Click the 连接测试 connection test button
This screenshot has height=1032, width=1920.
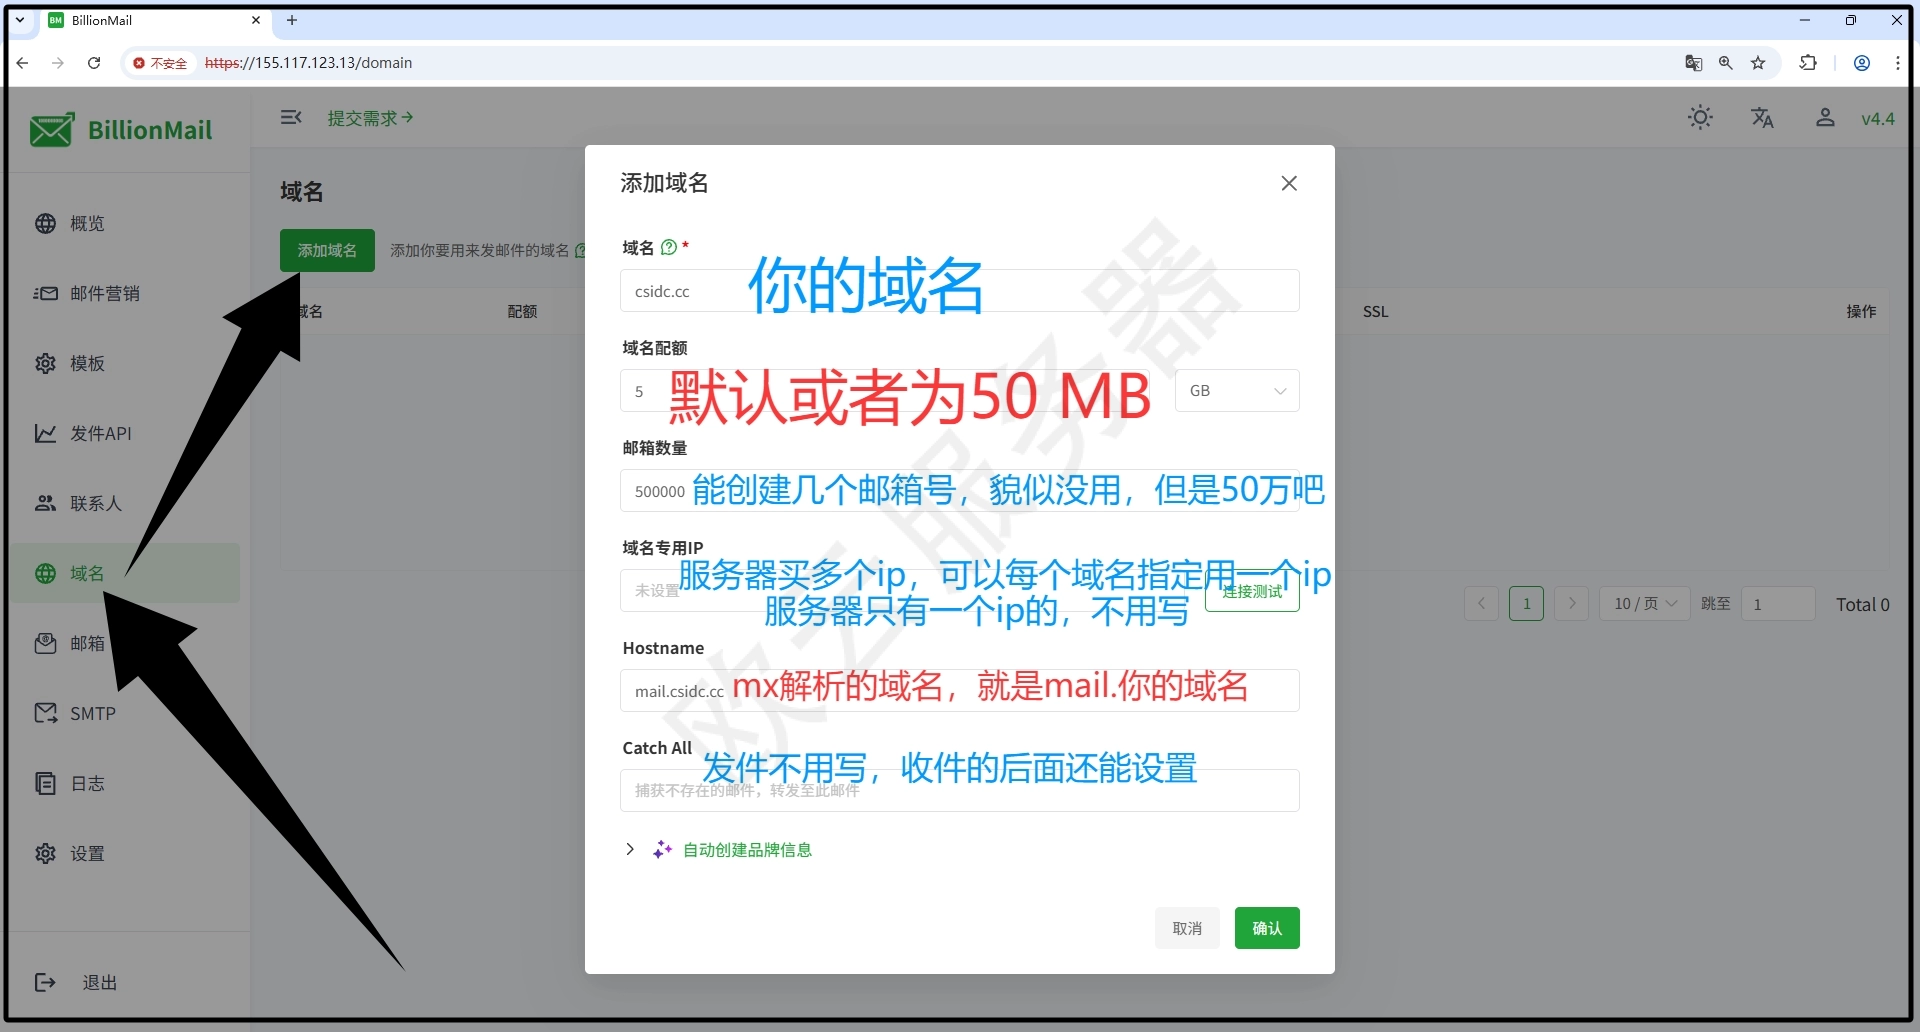click(1252, 591)
